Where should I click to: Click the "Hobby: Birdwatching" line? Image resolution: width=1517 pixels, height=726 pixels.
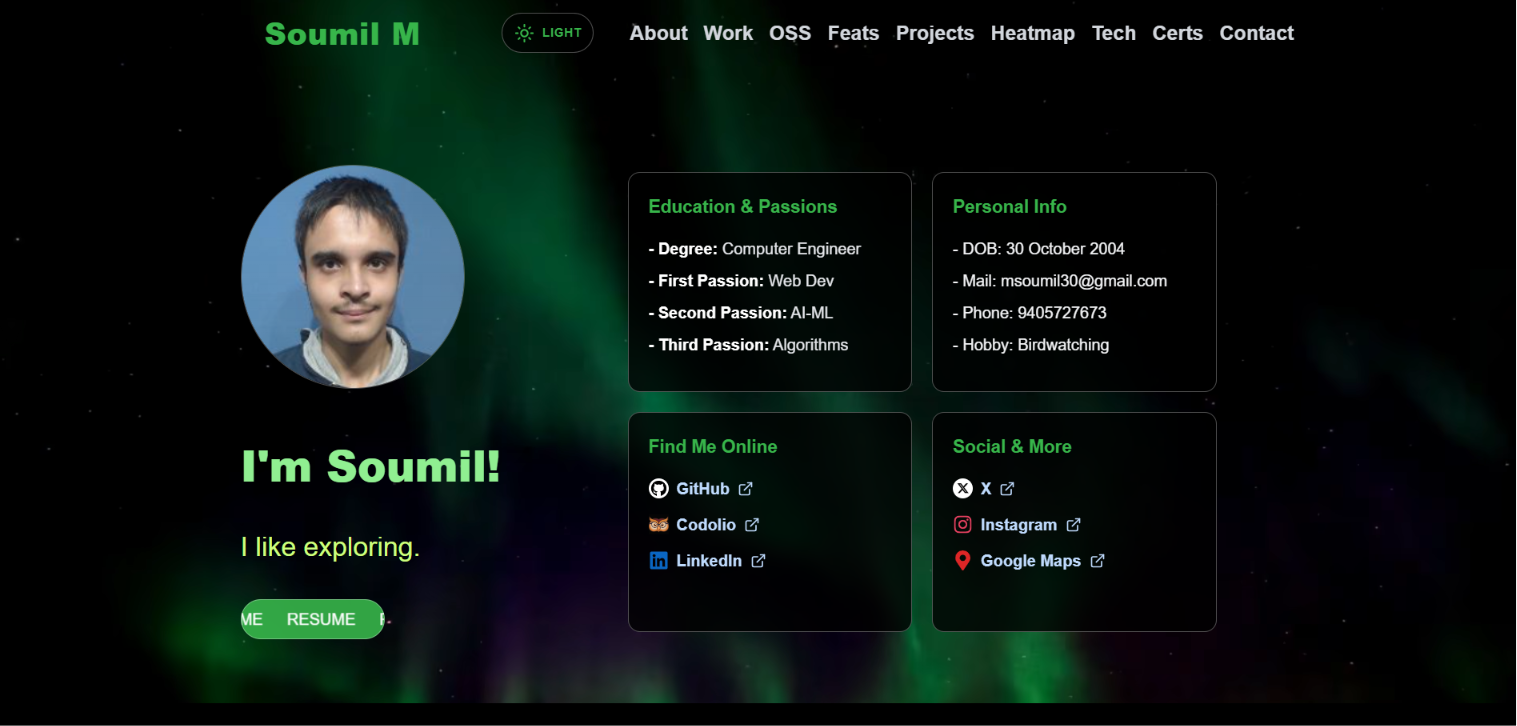click(x=1031, y=345)
